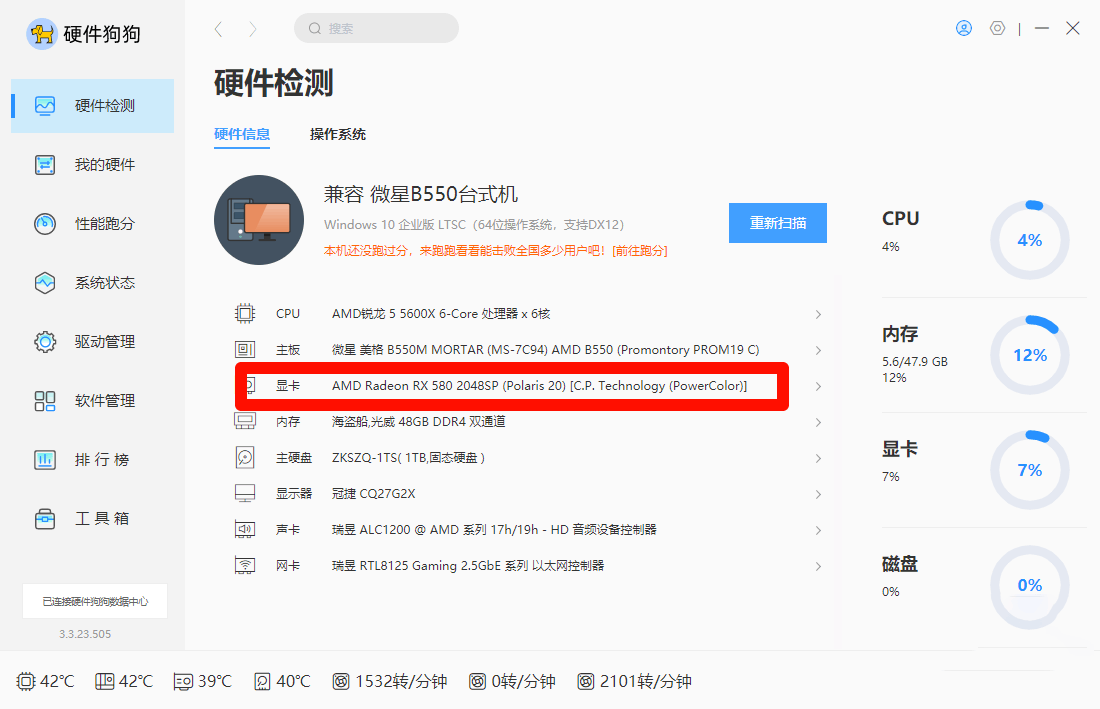The width and height of the screenshot is (1100, 709).
Task: Click the 软件管理 grid icon
Action: click(x=45, y=400)
